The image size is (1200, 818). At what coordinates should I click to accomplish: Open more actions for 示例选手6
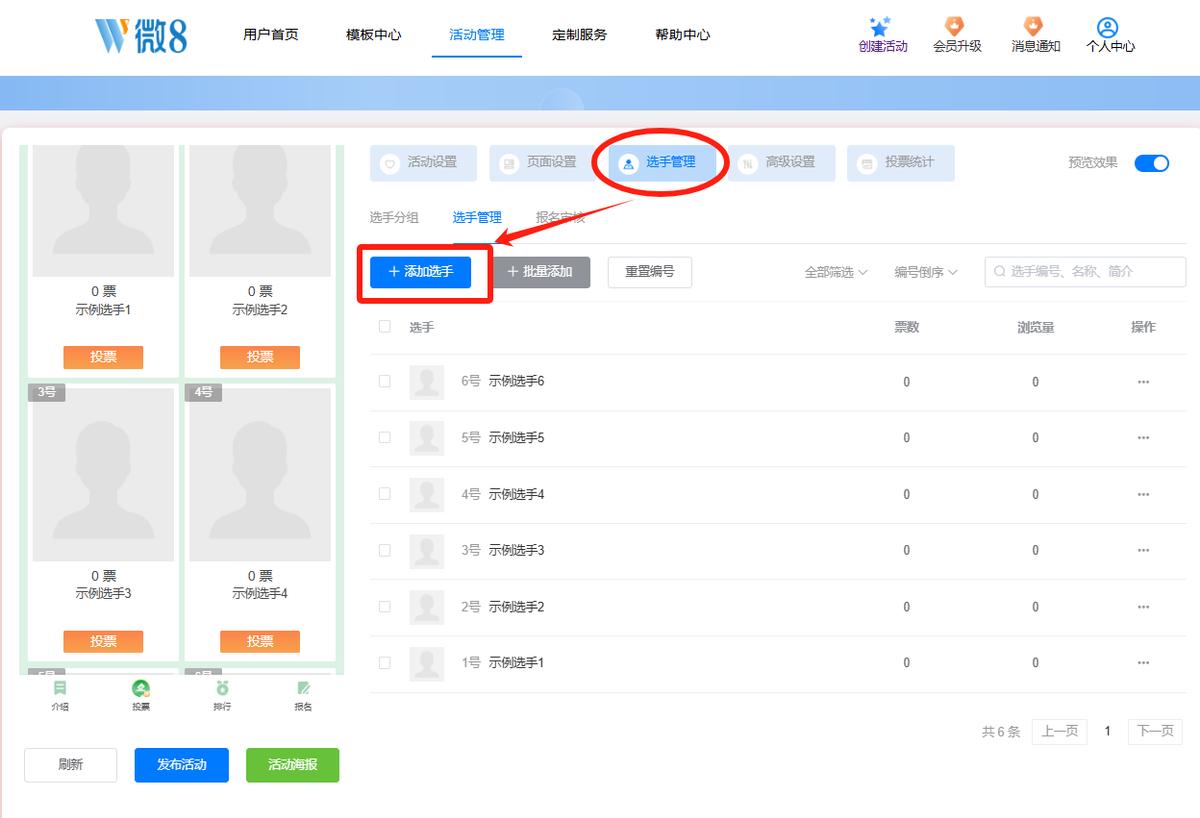1143,382
